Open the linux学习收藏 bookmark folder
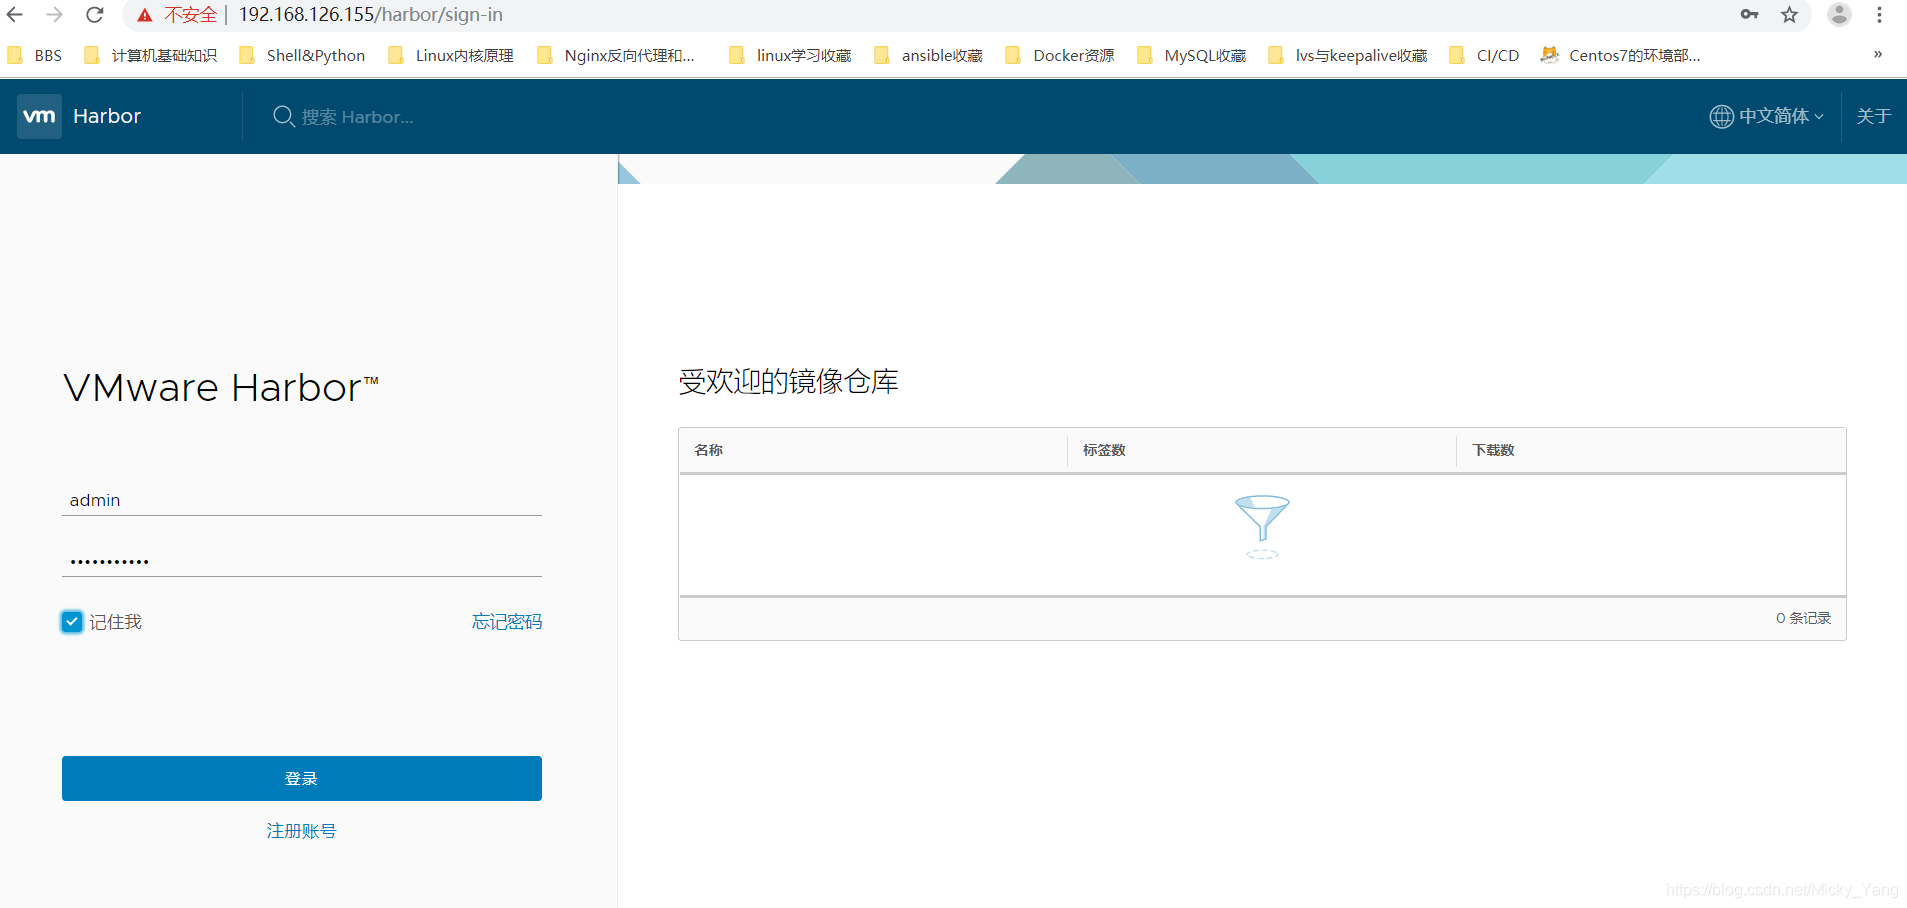Viewport: 1907px width, 908px height. (790, 55)
